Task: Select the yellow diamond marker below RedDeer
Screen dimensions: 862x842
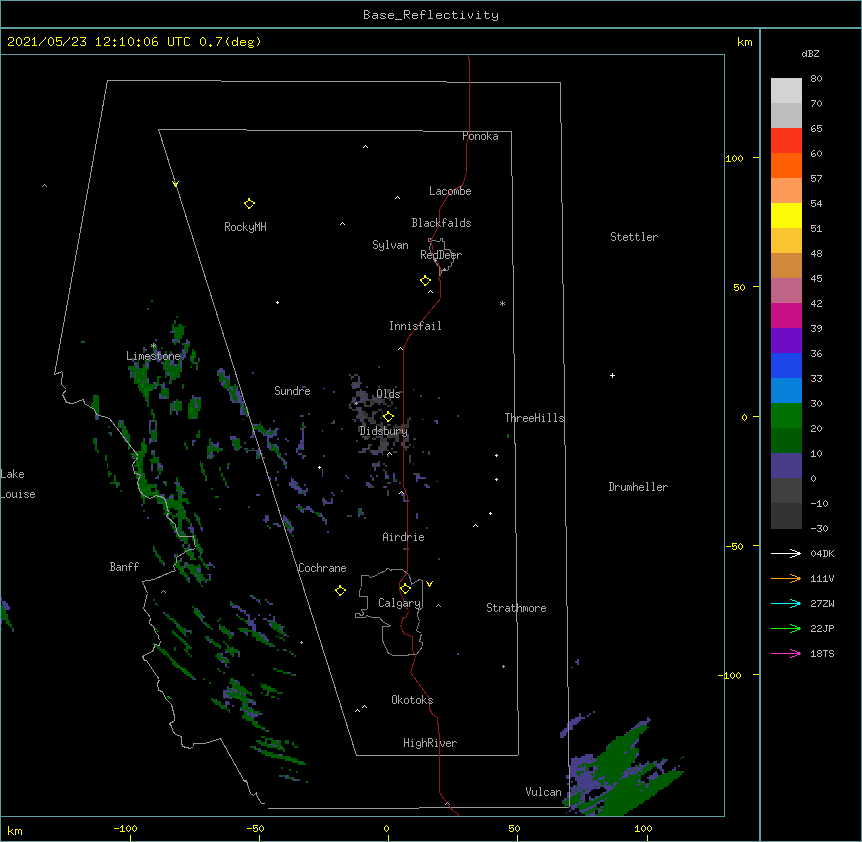Action: point(426,281)
